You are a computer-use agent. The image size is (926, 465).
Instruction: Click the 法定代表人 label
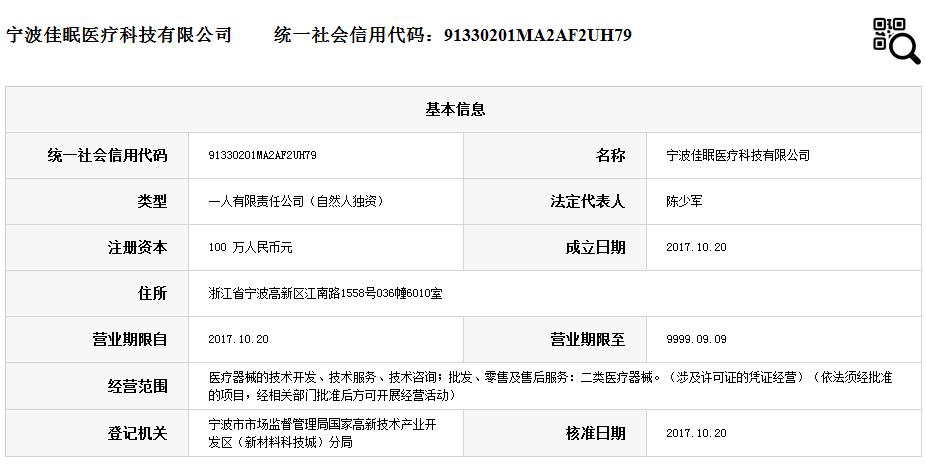coord(587,201)
